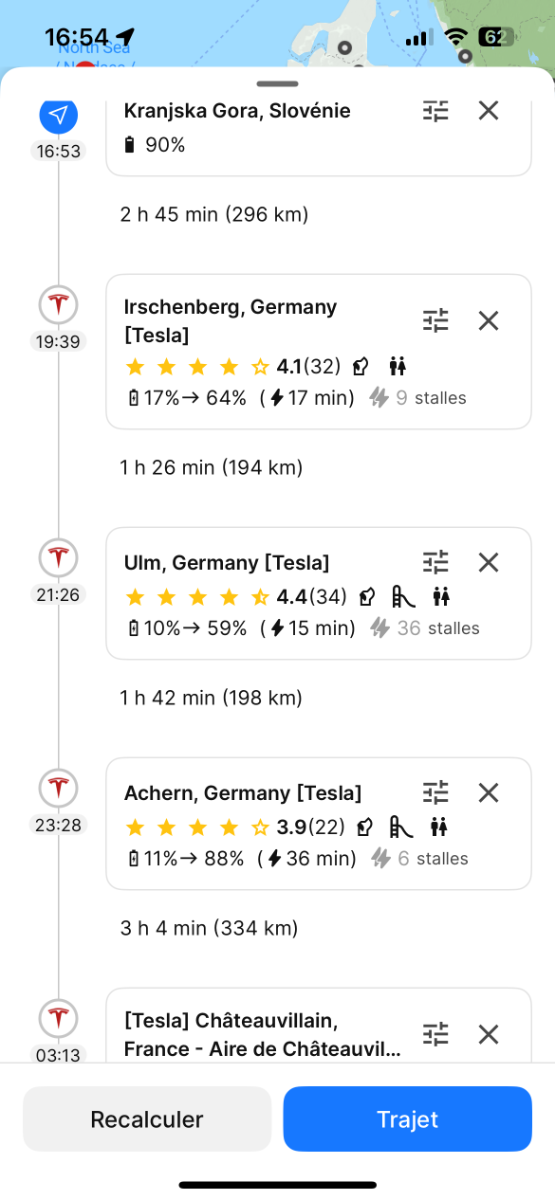This screenshot has width=555, height=1200.
Task: Tap the Tesla logo marker at 21:26
Action: 58,557
